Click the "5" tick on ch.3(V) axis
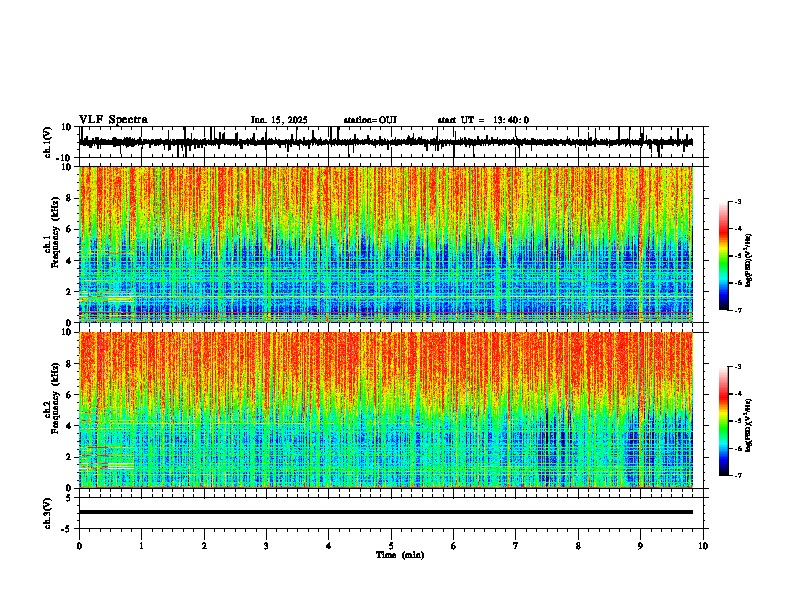 pos(69,498)
